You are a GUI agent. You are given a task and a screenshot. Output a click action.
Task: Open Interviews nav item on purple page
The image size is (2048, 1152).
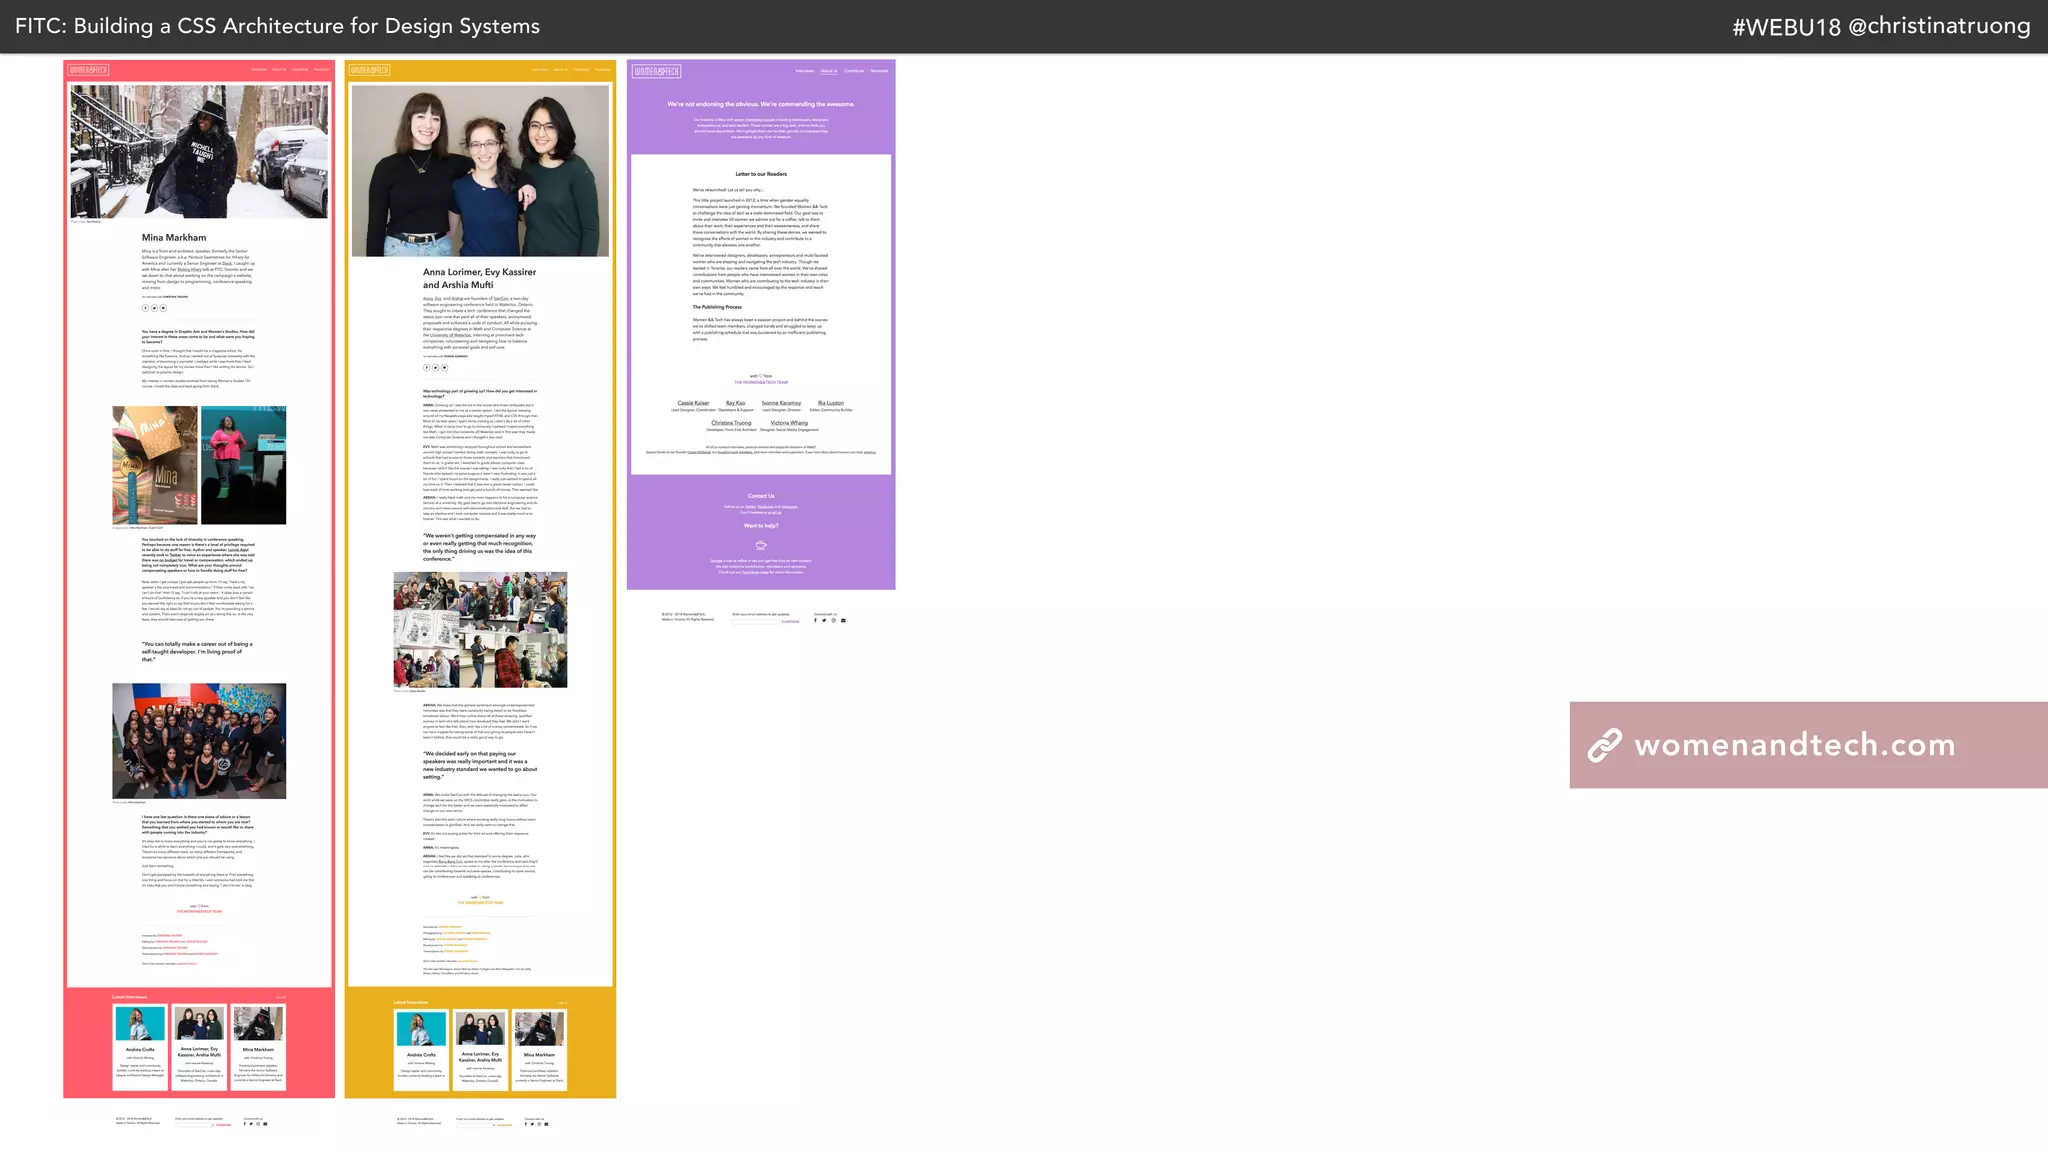[x=804, y=71]
